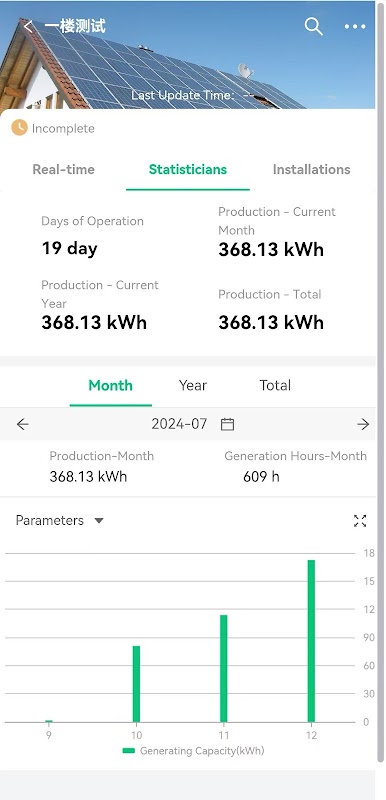Select the Total period tab

(x=275, y=385)
